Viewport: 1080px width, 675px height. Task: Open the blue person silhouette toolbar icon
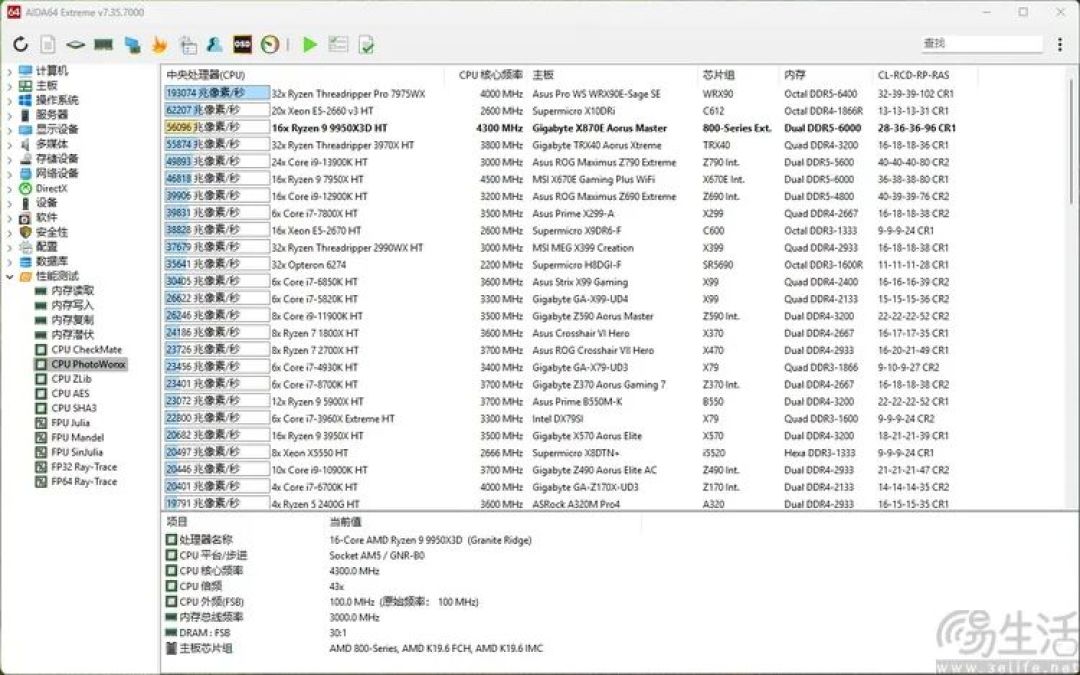pos(215,44)
